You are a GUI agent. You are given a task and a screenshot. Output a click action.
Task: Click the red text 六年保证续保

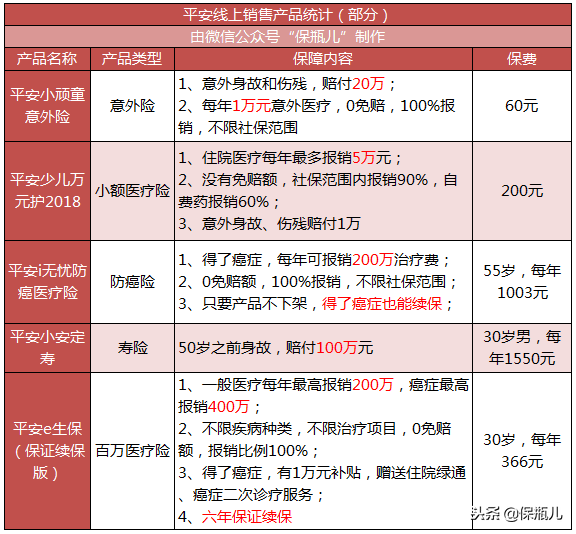247,517
